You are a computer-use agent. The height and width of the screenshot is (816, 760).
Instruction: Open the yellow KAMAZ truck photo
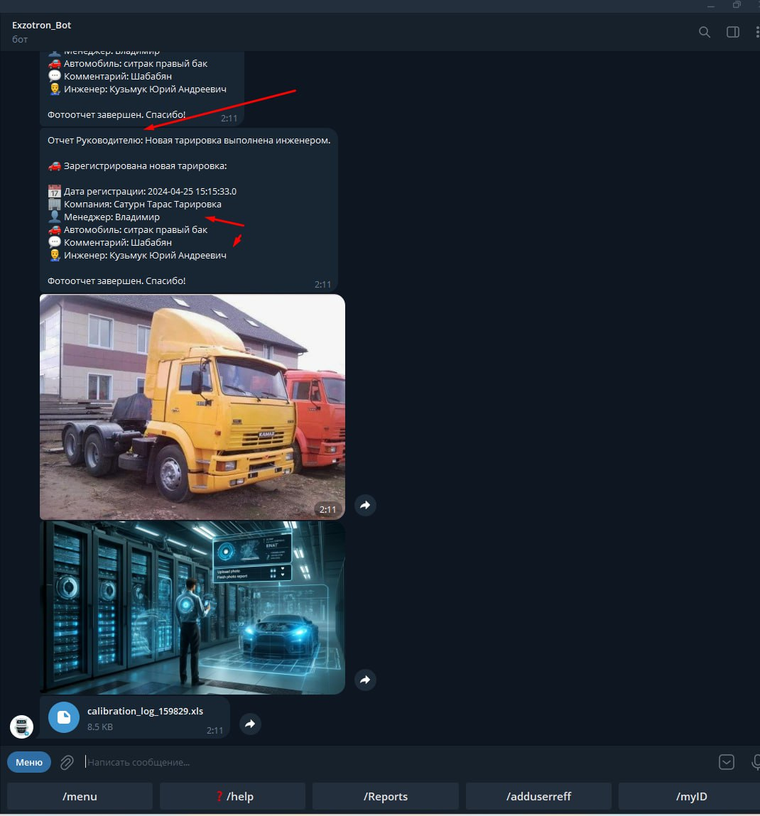(x=193, y=407)
